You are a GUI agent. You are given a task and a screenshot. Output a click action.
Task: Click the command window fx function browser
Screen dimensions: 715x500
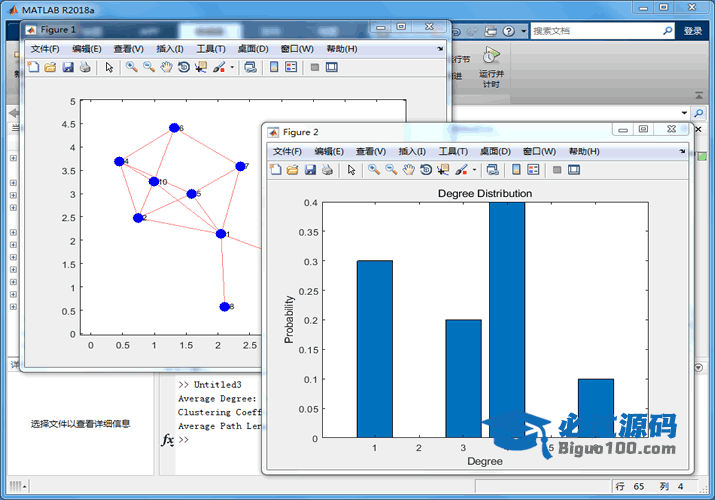(168, 440)
